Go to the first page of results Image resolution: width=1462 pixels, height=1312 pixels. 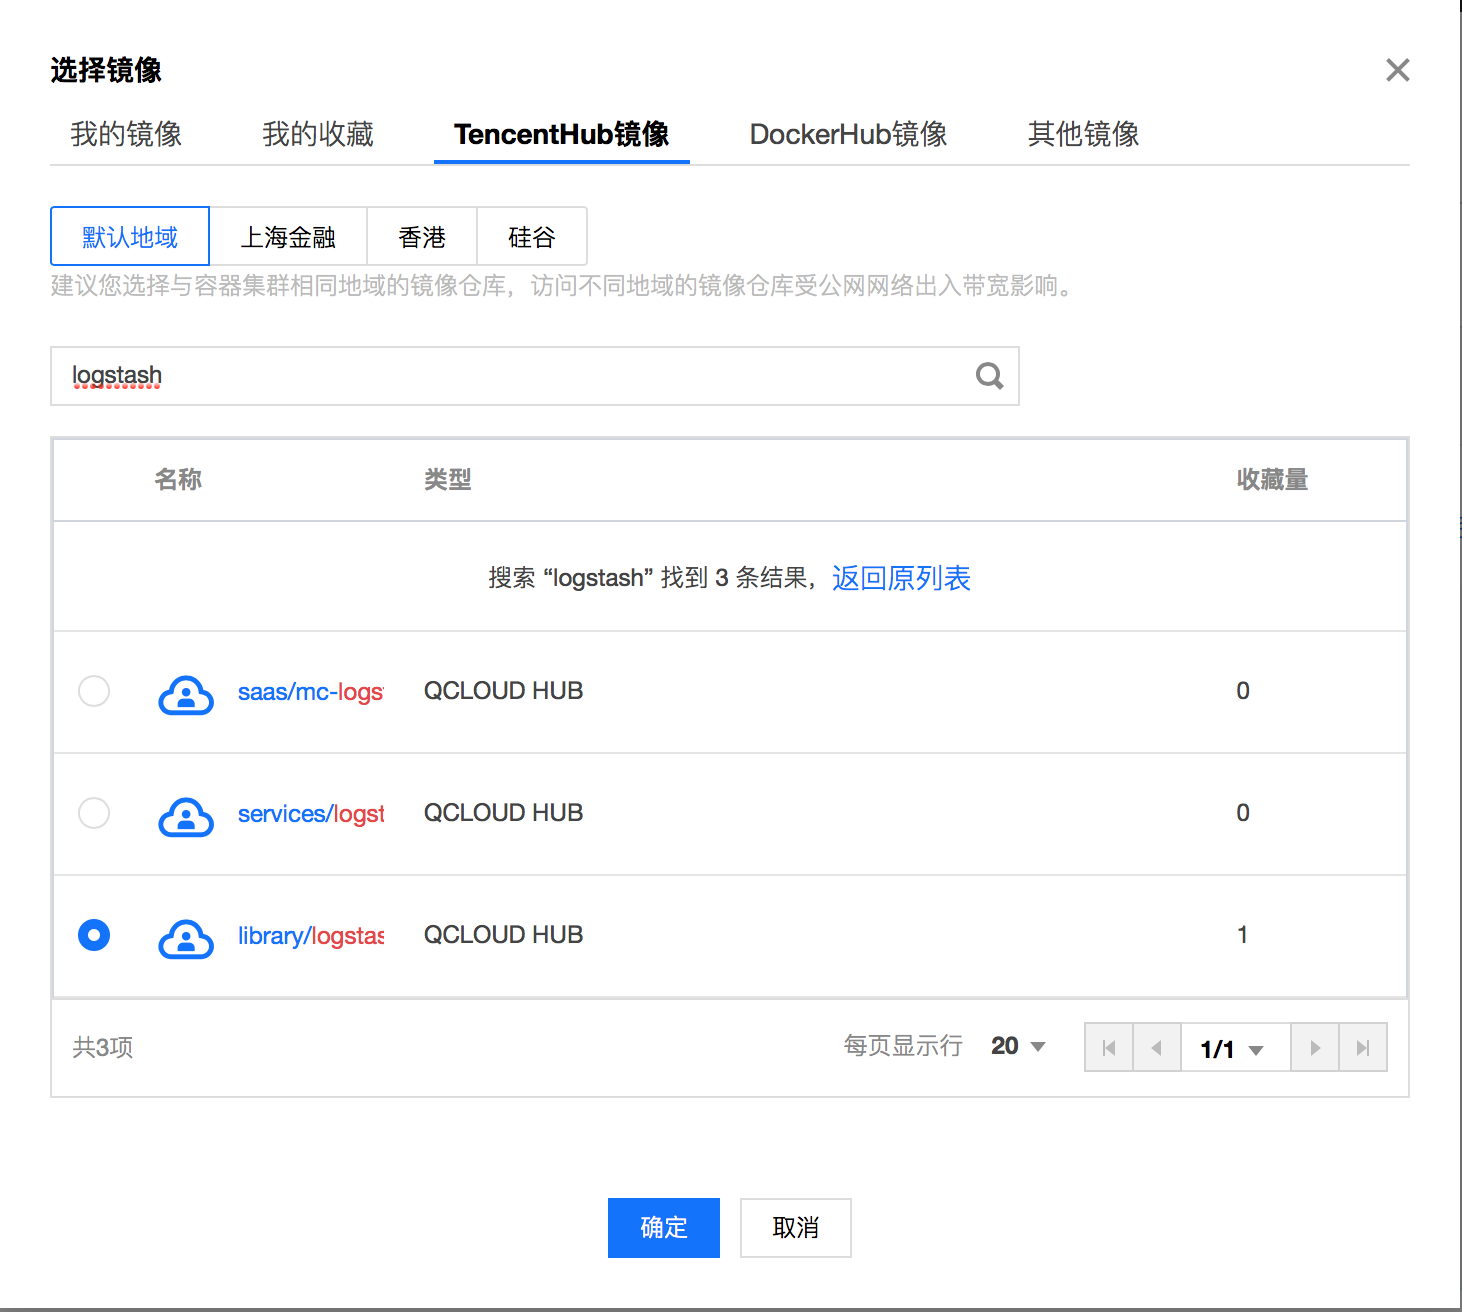pyautogui.click(x=1109, y=1047)
